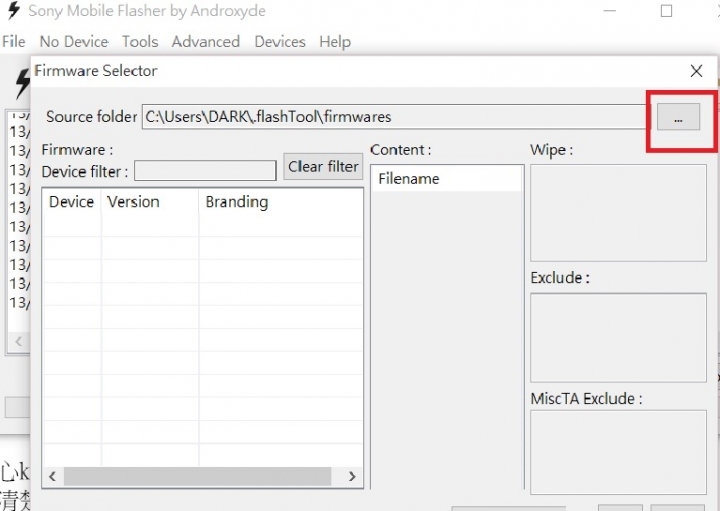Click the source folder browse (...) button
This screenshot has height=511, width=720.
[678, 117]
